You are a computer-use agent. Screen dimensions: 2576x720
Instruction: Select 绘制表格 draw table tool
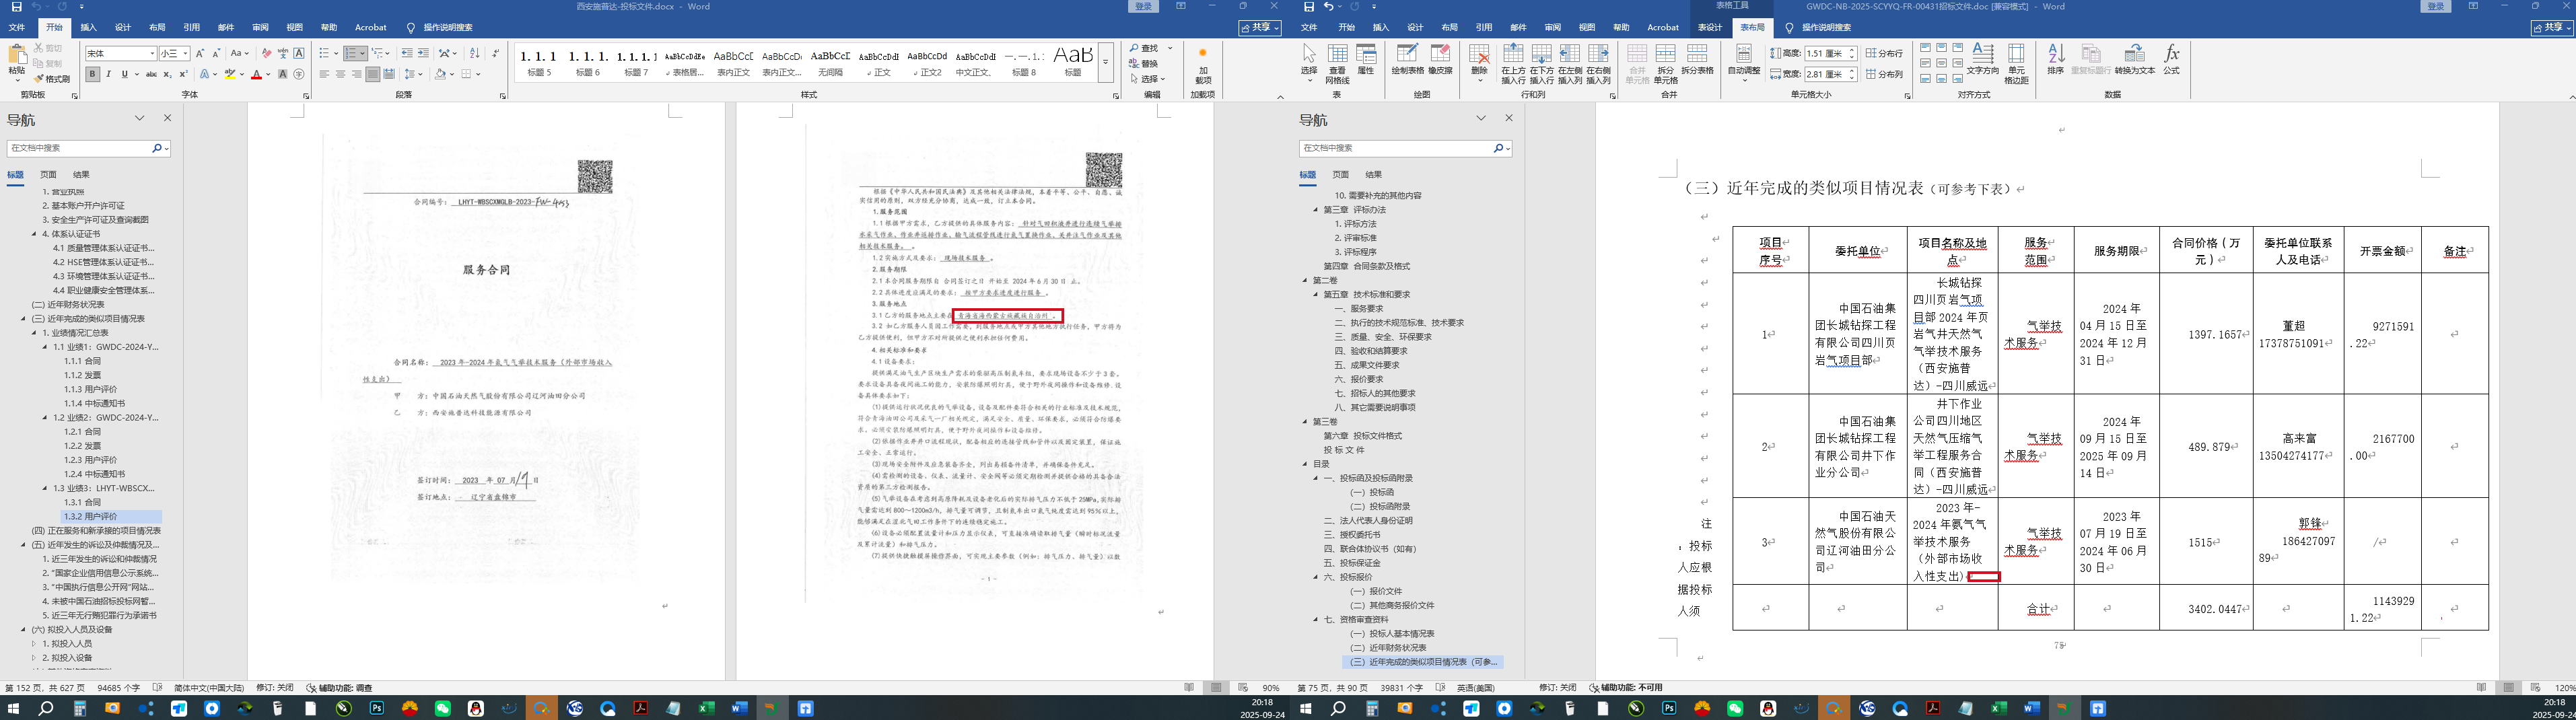click(x=1408, y=59)
